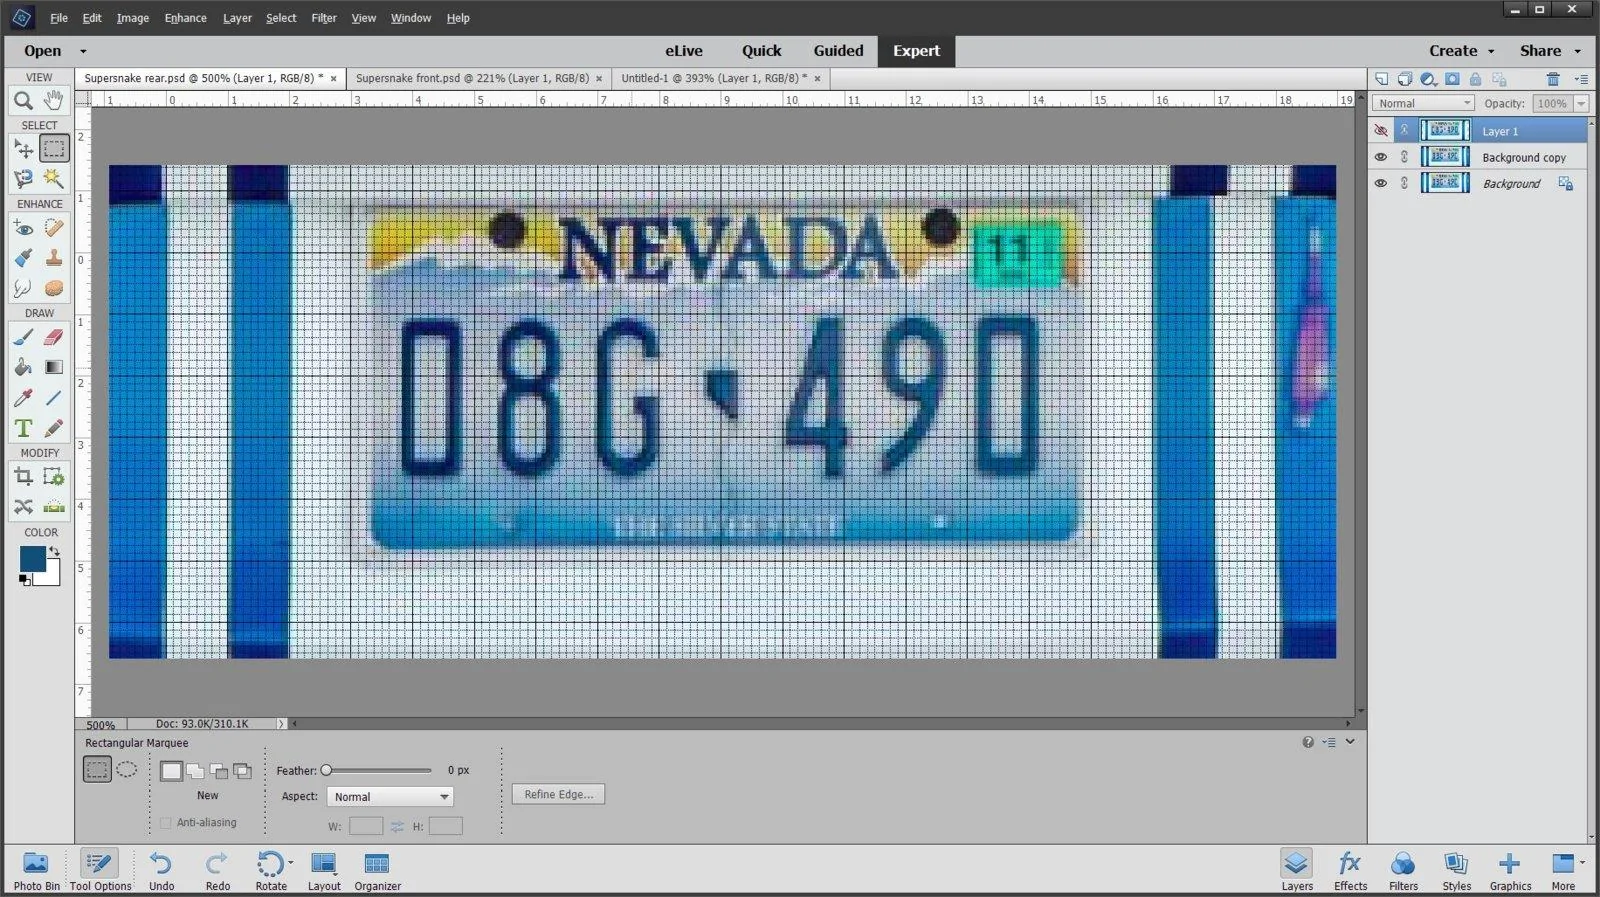Create a new layer in Layers panel
The width and height of the screenshot is (1600, 897).
(1381, 79)
